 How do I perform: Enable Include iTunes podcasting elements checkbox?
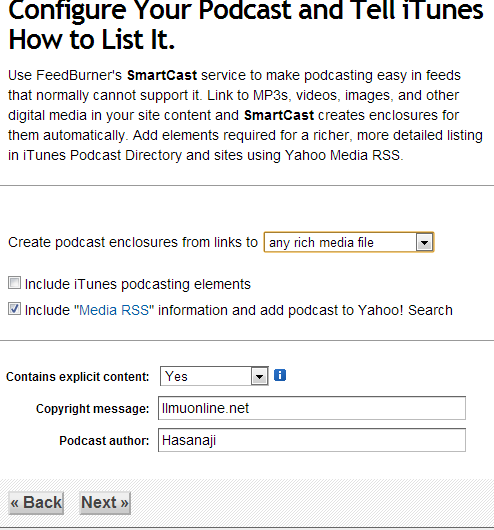point(14,283)
